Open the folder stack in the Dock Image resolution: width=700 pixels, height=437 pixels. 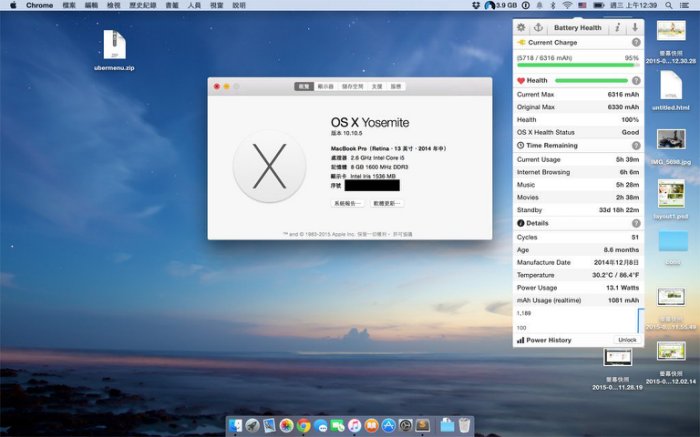447,425
